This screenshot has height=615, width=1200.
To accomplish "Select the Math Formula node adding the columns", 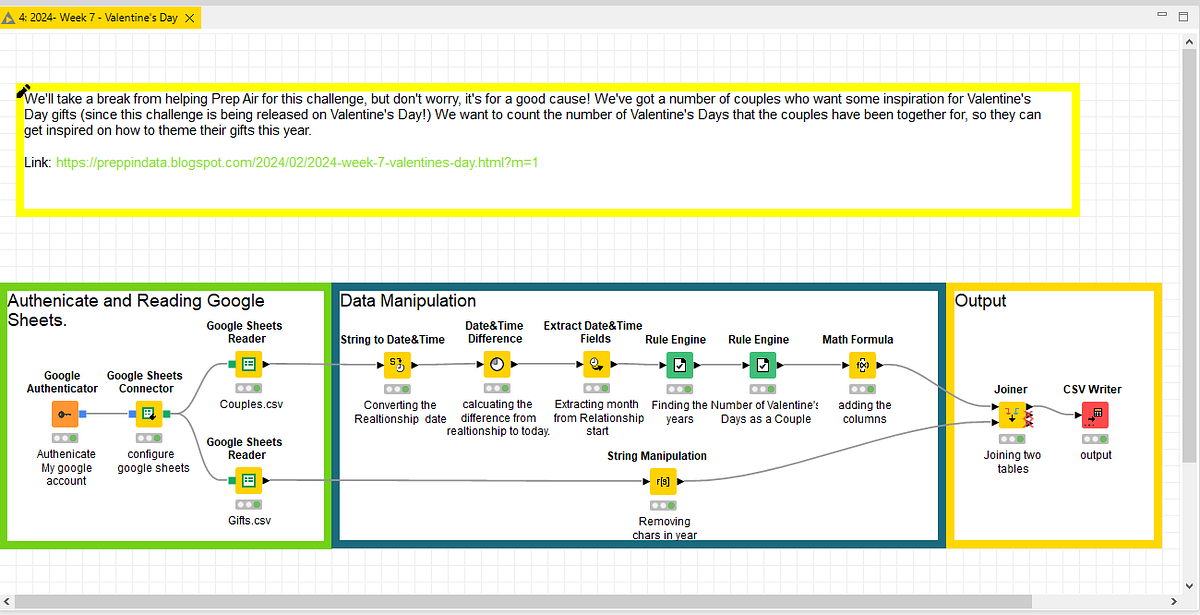I will point(862,365).
